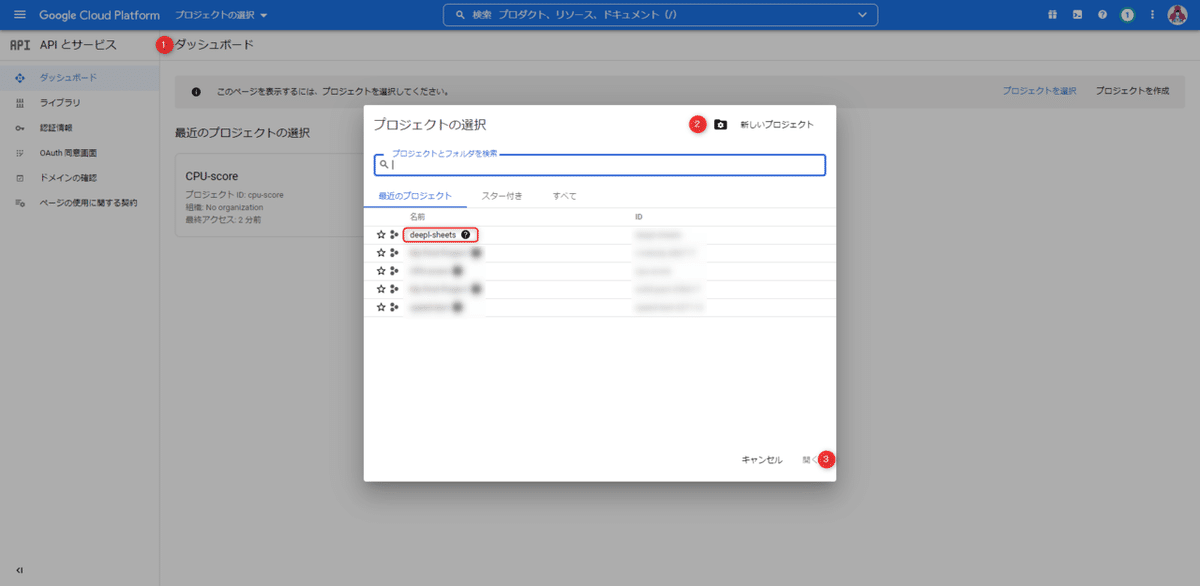The image size is (1200, 586).
Task: Switch to 最近のプロジェクト tab
Action: [x=415, y=196]
